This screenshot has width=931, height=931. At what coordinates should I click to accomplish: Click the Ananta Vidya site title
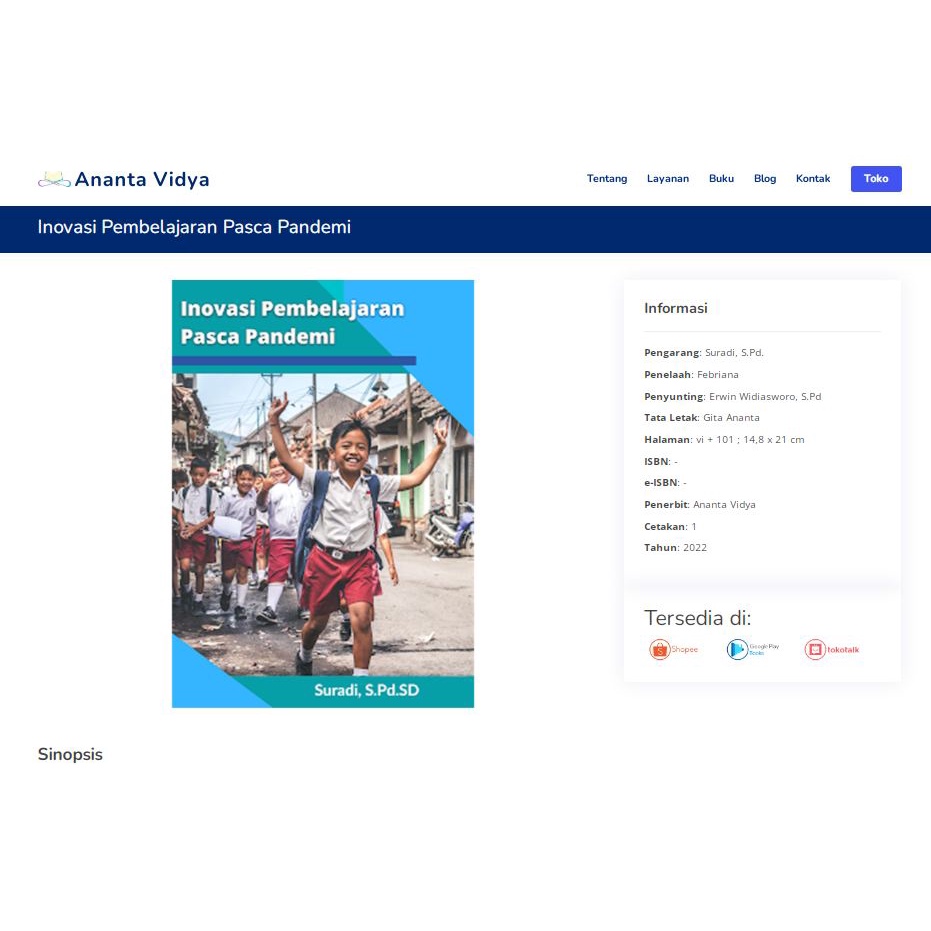(x=142, y=179)
